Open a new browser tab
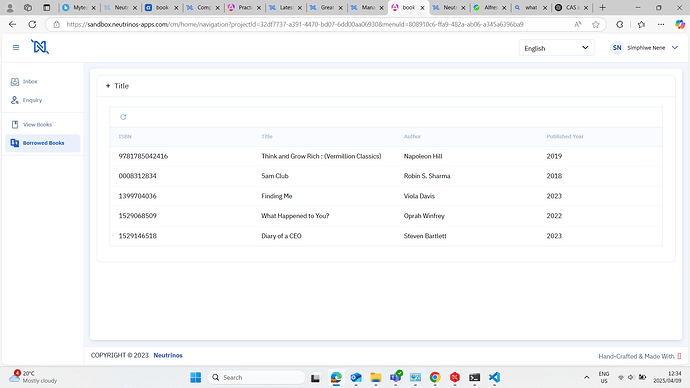690x388 pixels. tap(602, 7)
